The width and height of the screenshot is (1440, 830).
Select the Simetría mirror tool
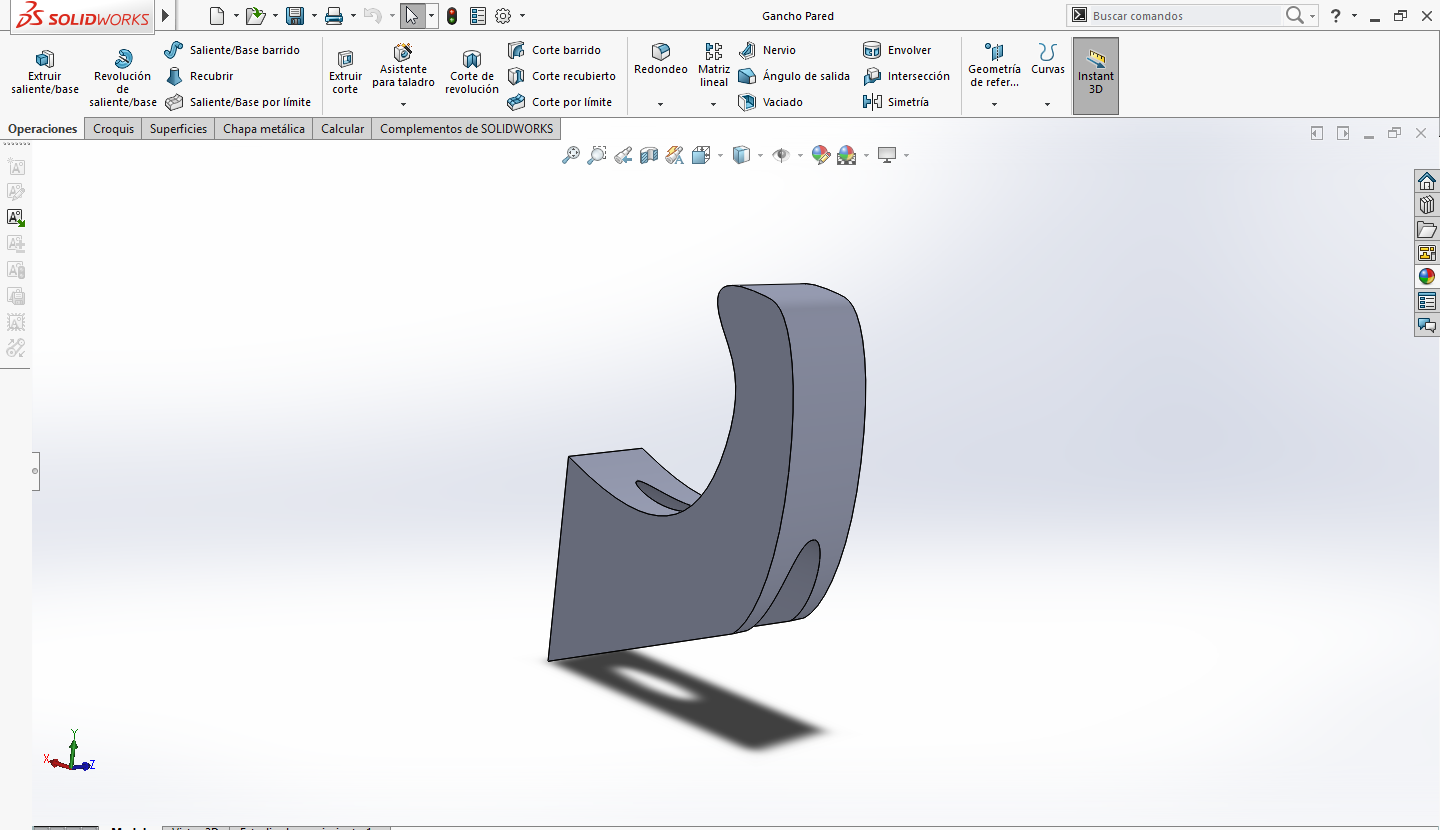(x=896, y=102)
